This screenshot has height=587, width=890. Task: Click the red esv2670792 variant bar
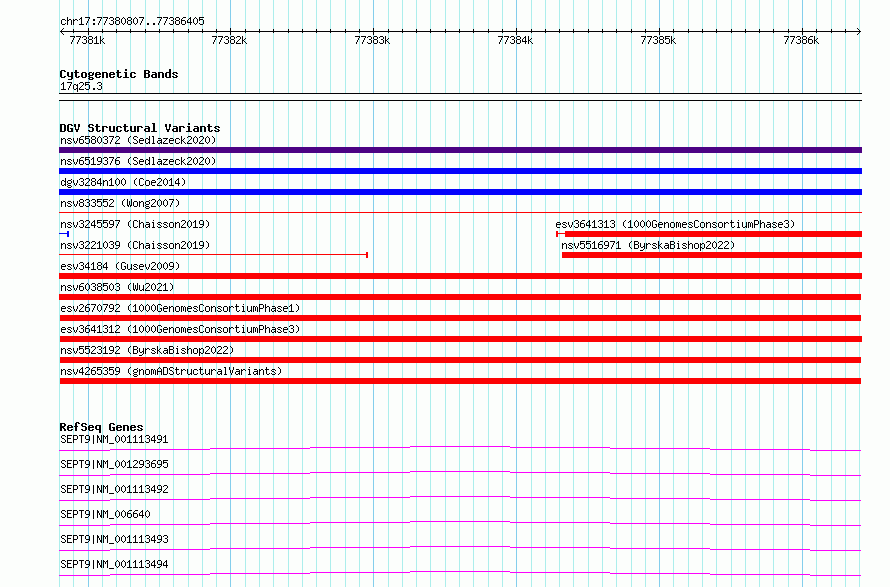point(460,318)
